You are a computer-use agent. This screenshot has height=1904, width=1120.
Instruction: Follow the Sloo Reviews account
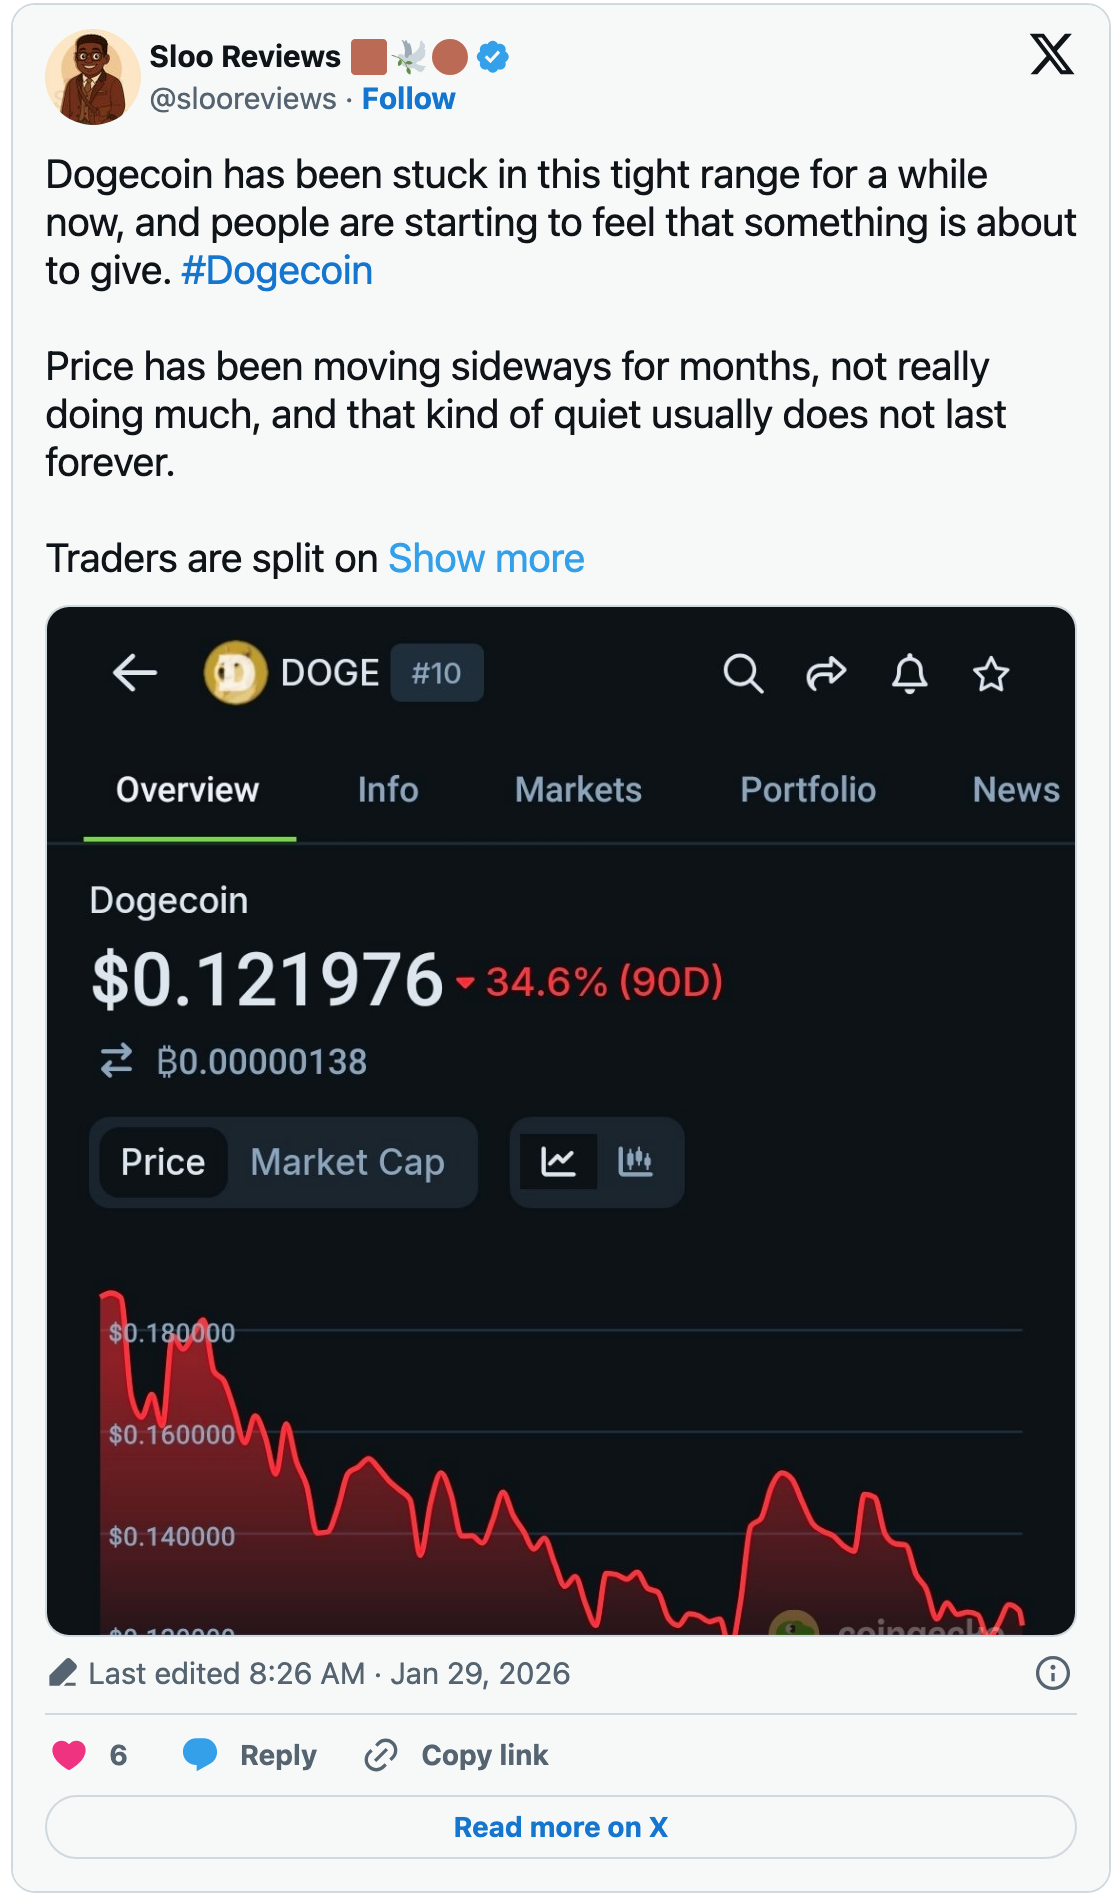[x=408, y=99]
